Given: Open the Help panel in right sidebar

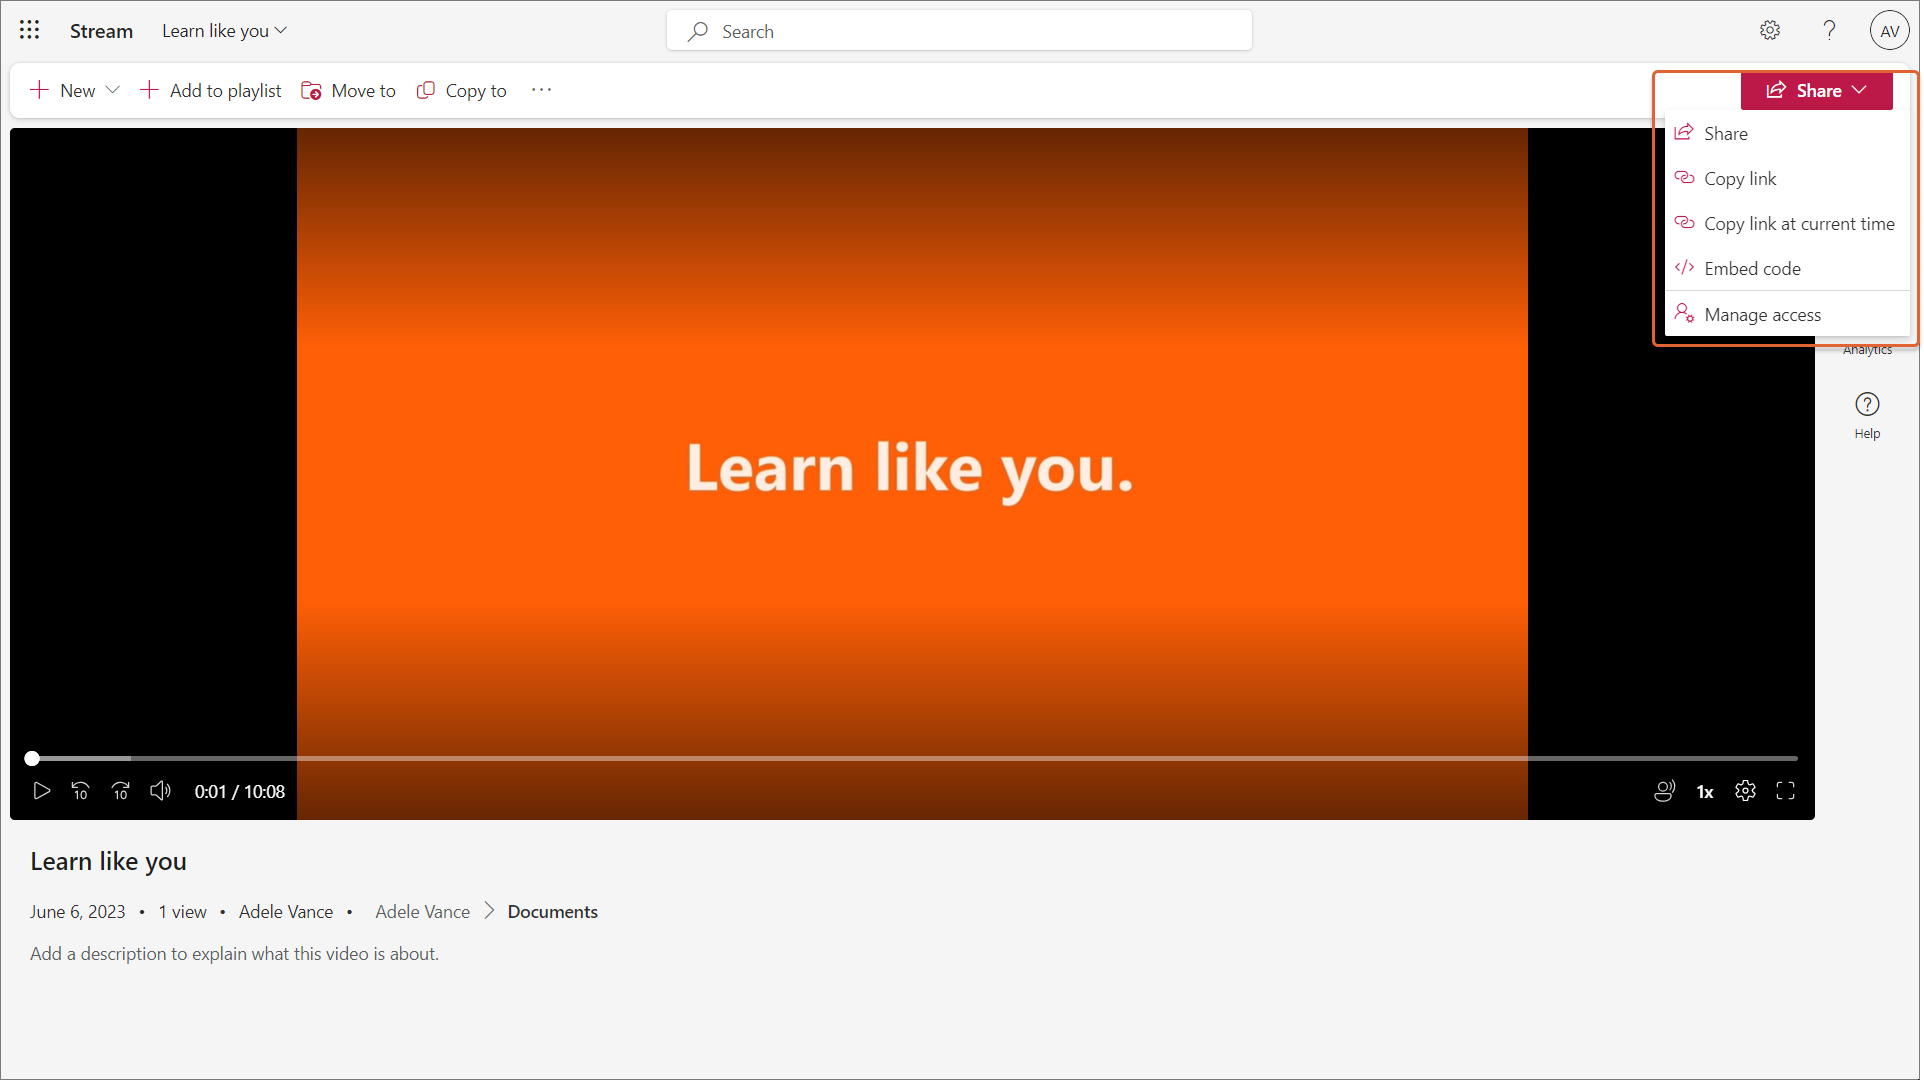Looking at the screenshot, I should [x=1867, y=414].
